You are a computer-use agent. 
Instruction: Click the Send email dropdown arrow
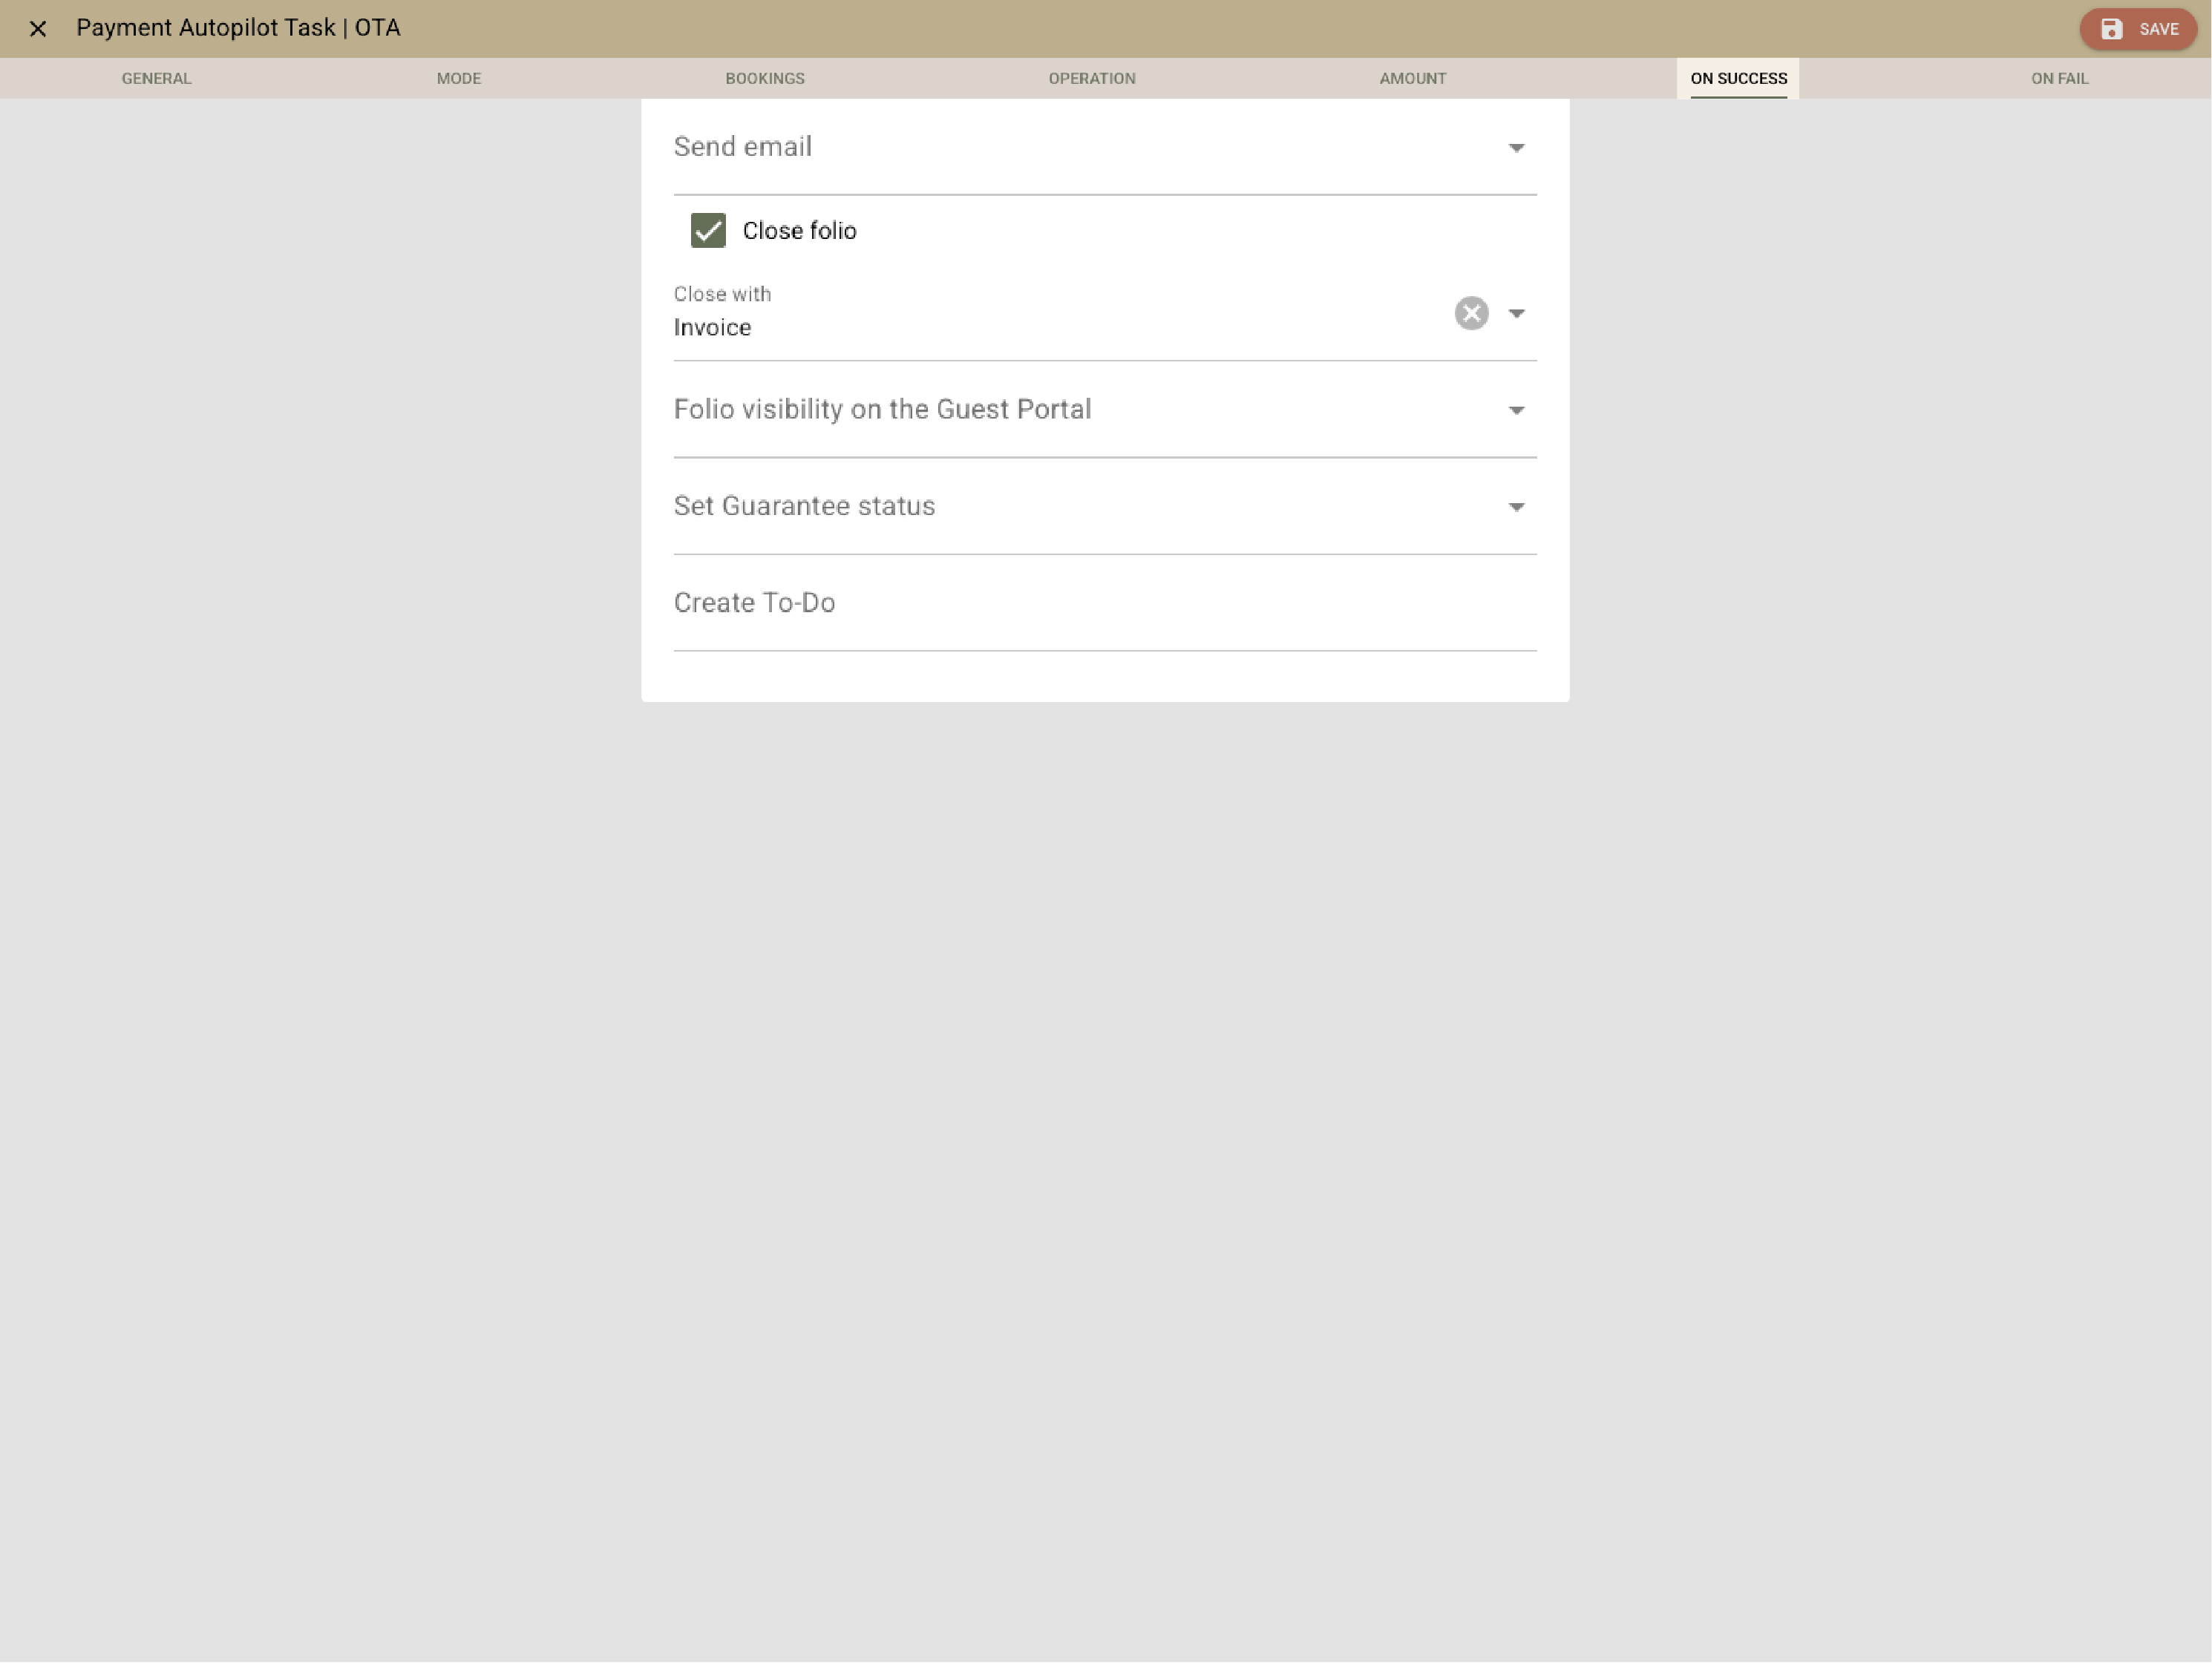click(x=1517, y=147)
